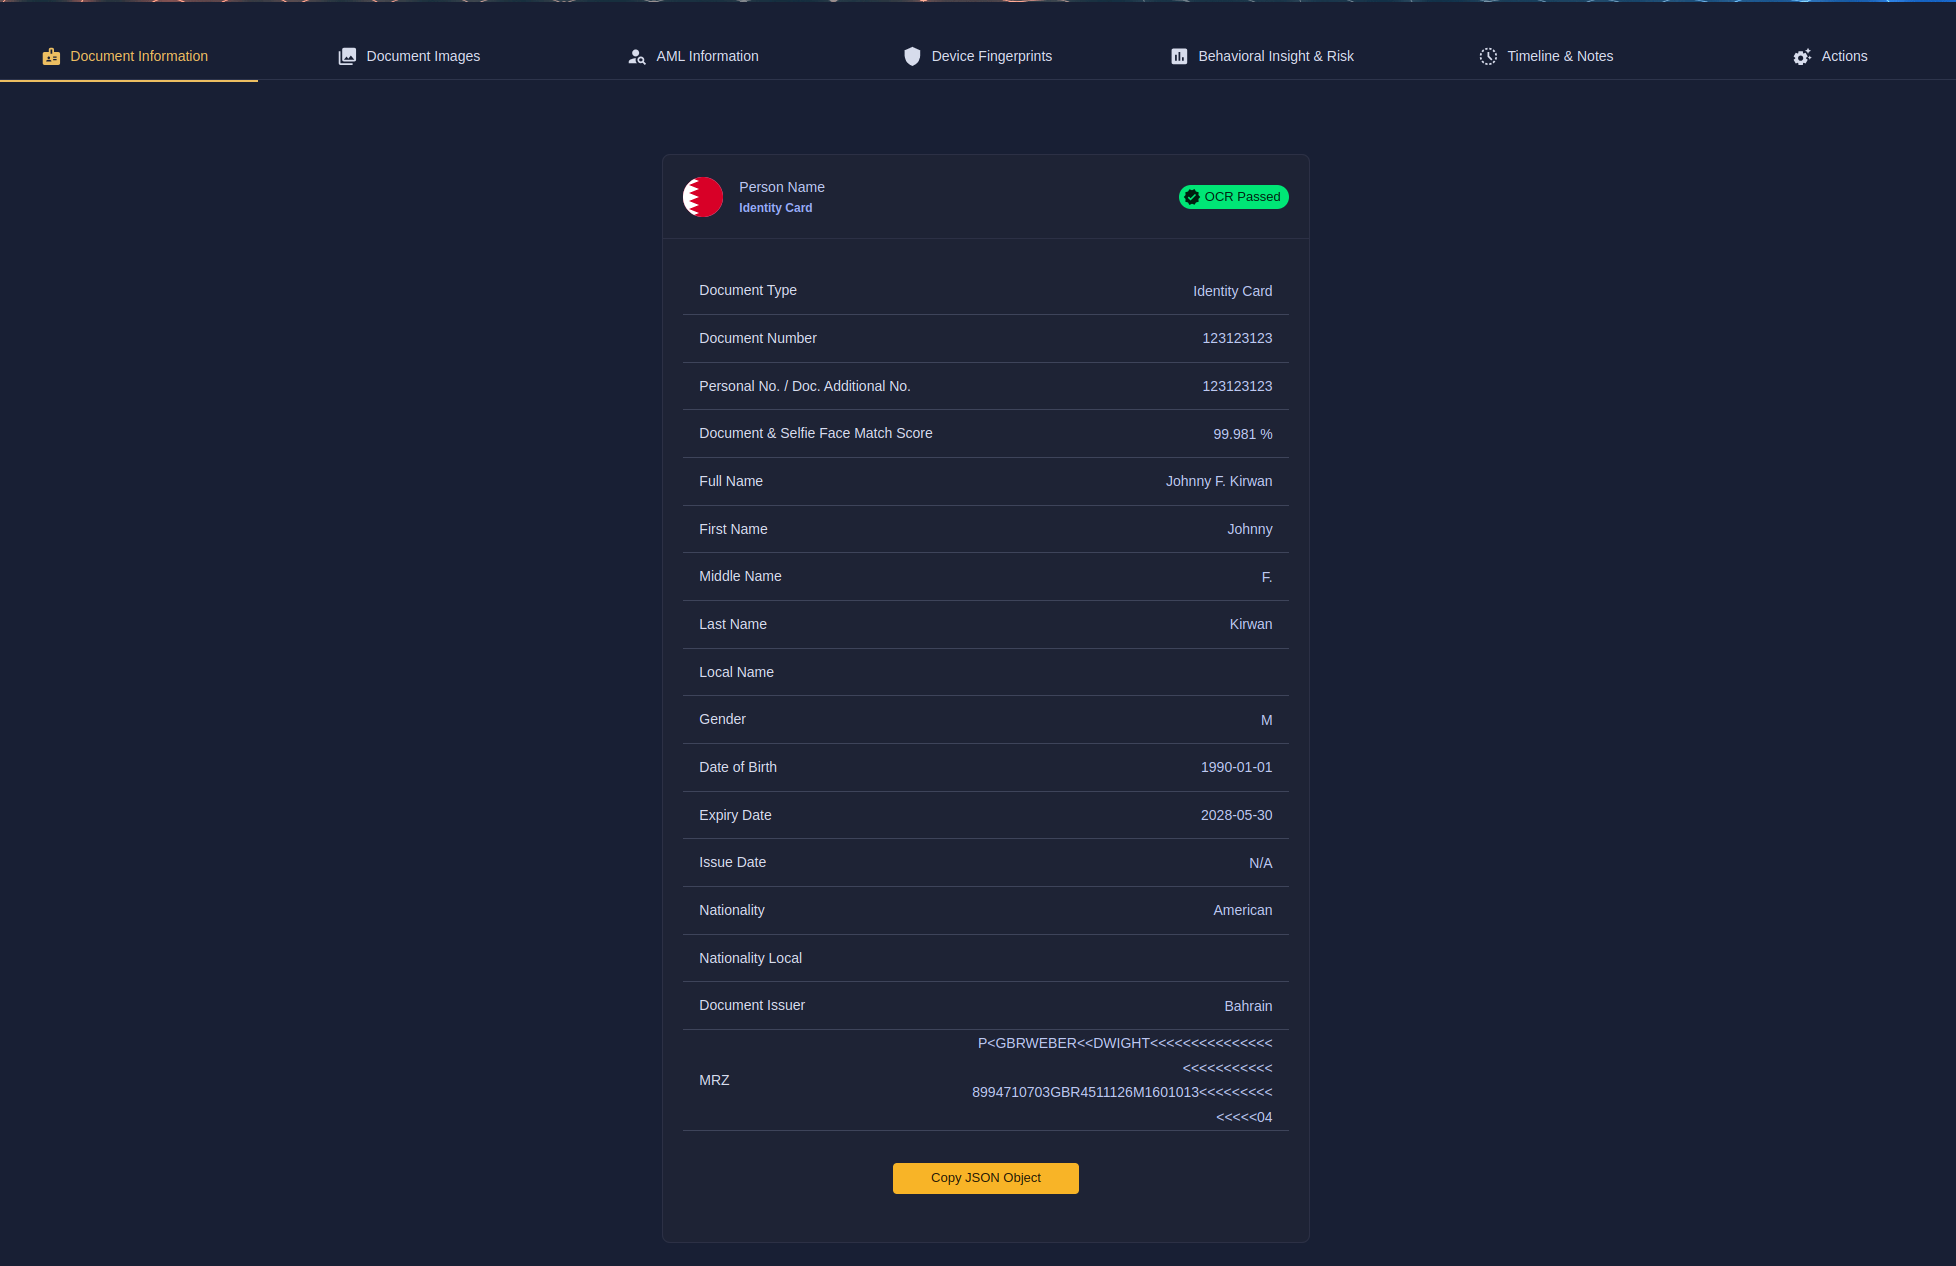This screenshot has height=1266, width=1956.
Task: Click the photo gallery icon beside Document Images
Action: 347,57
